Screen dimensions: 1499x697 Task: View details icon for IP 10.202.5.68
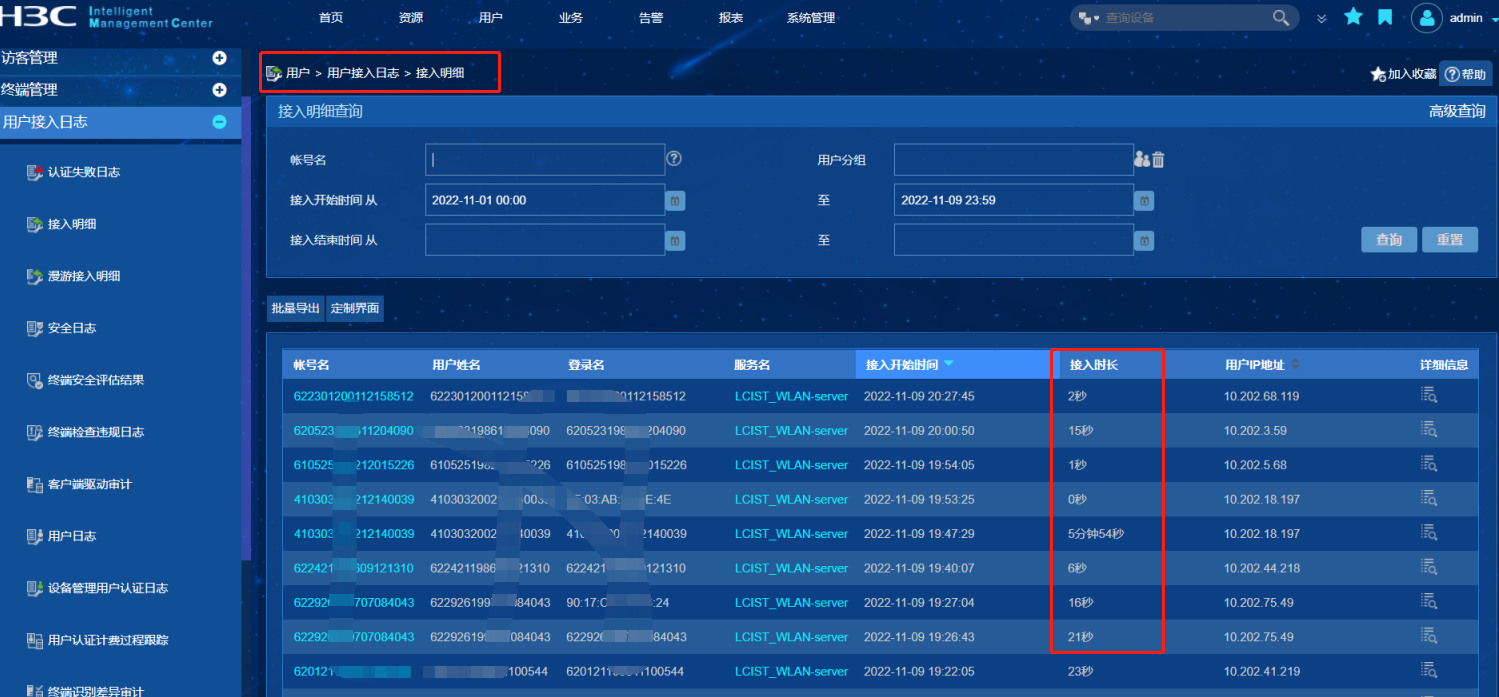click(x=1429, y=464)
